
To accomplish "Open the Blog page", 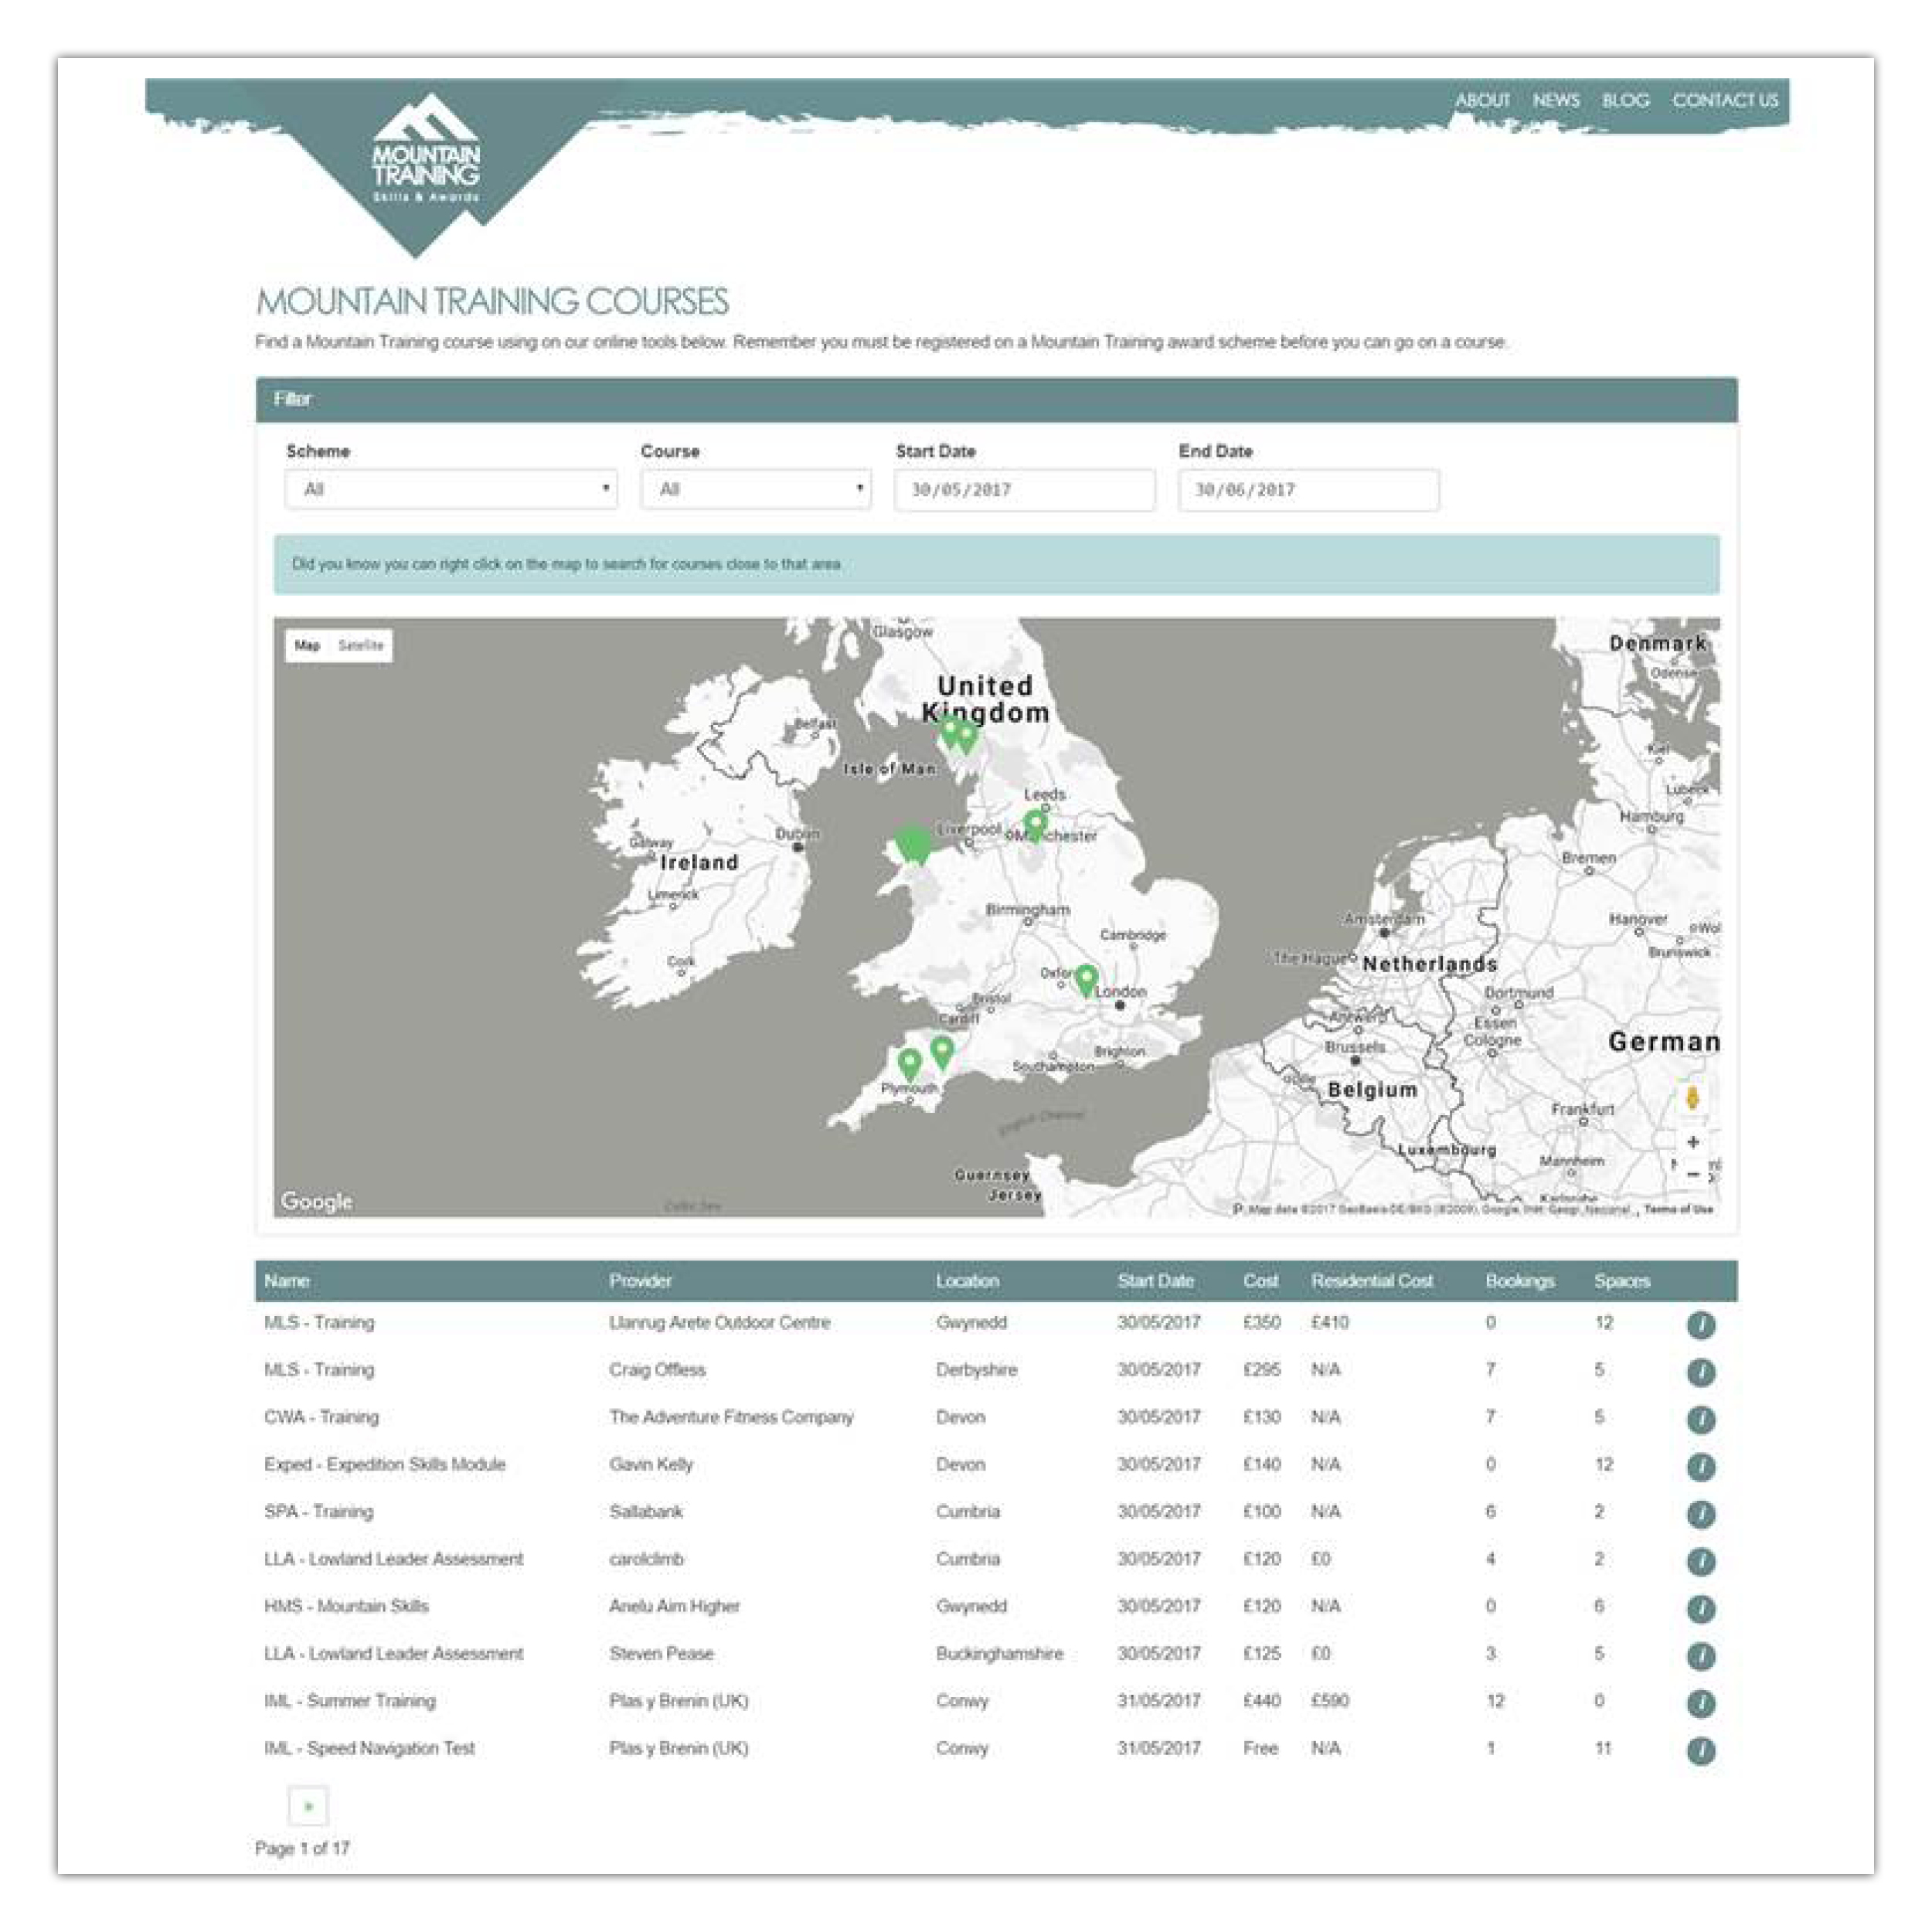I will pos(1625,100).
